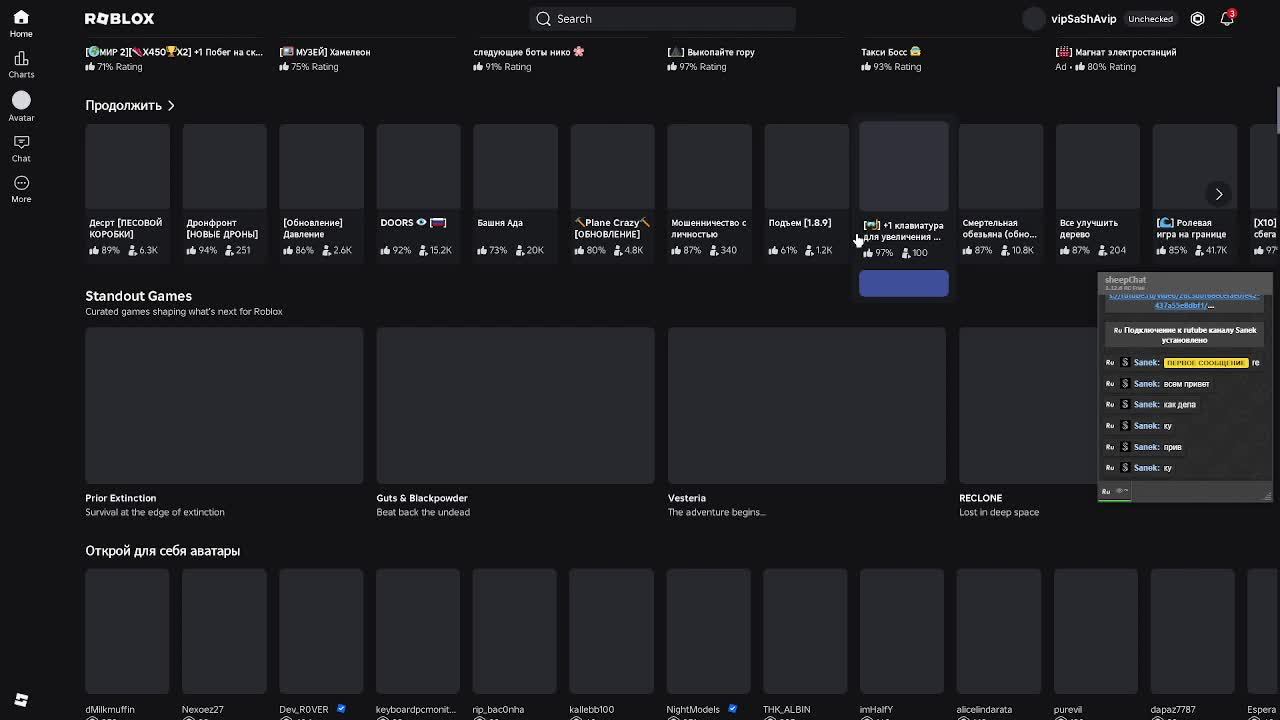This screenshot has height=720, width=1280.
Task: Click the Roblox icon at bottom-left corner
Action: point(21,700)
